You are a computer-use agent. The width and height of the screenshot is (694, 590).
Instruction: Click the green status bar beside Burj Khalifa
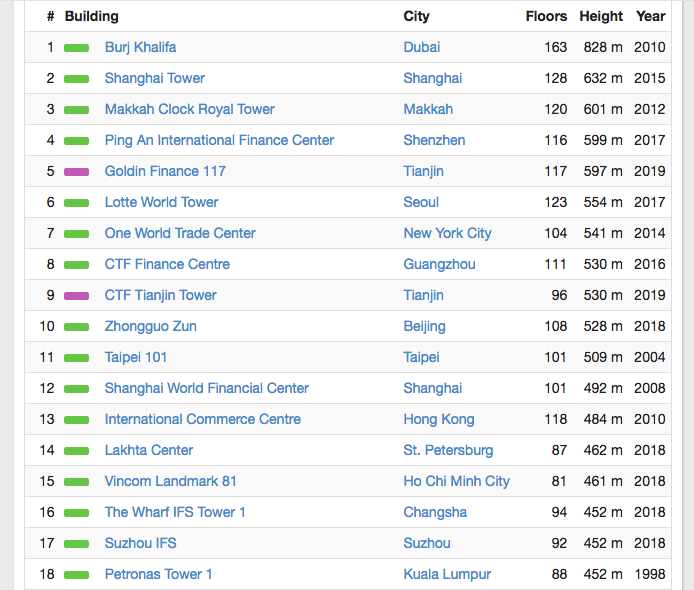(76, 48)
